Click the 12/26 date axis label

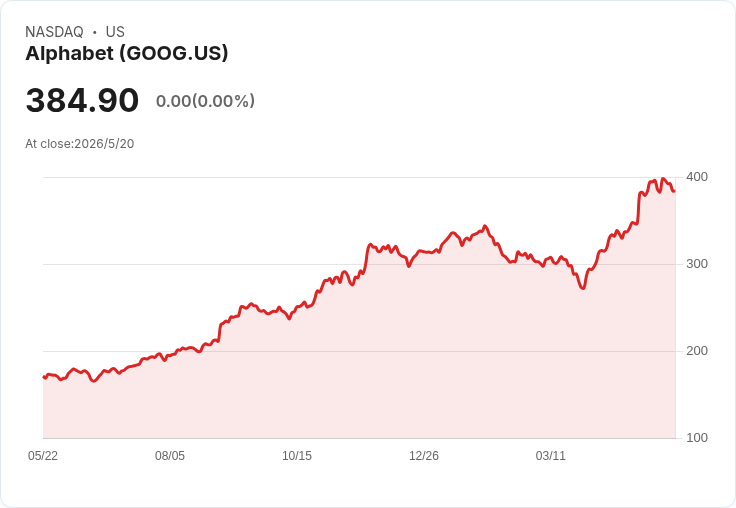424,456
